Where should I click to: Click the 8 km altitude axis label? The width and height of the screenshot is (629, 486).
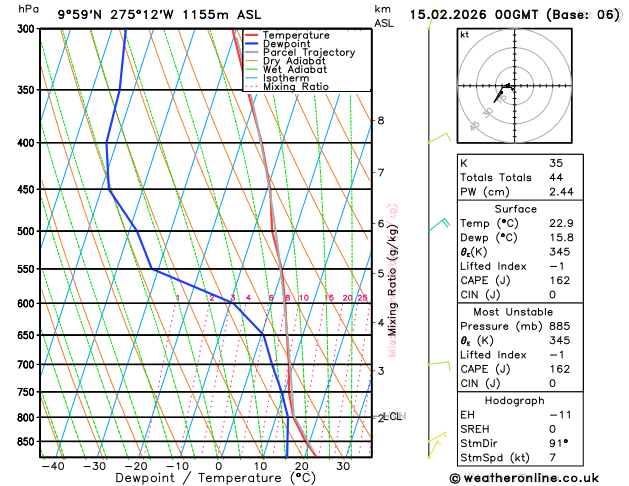click(x=381, y=120)
